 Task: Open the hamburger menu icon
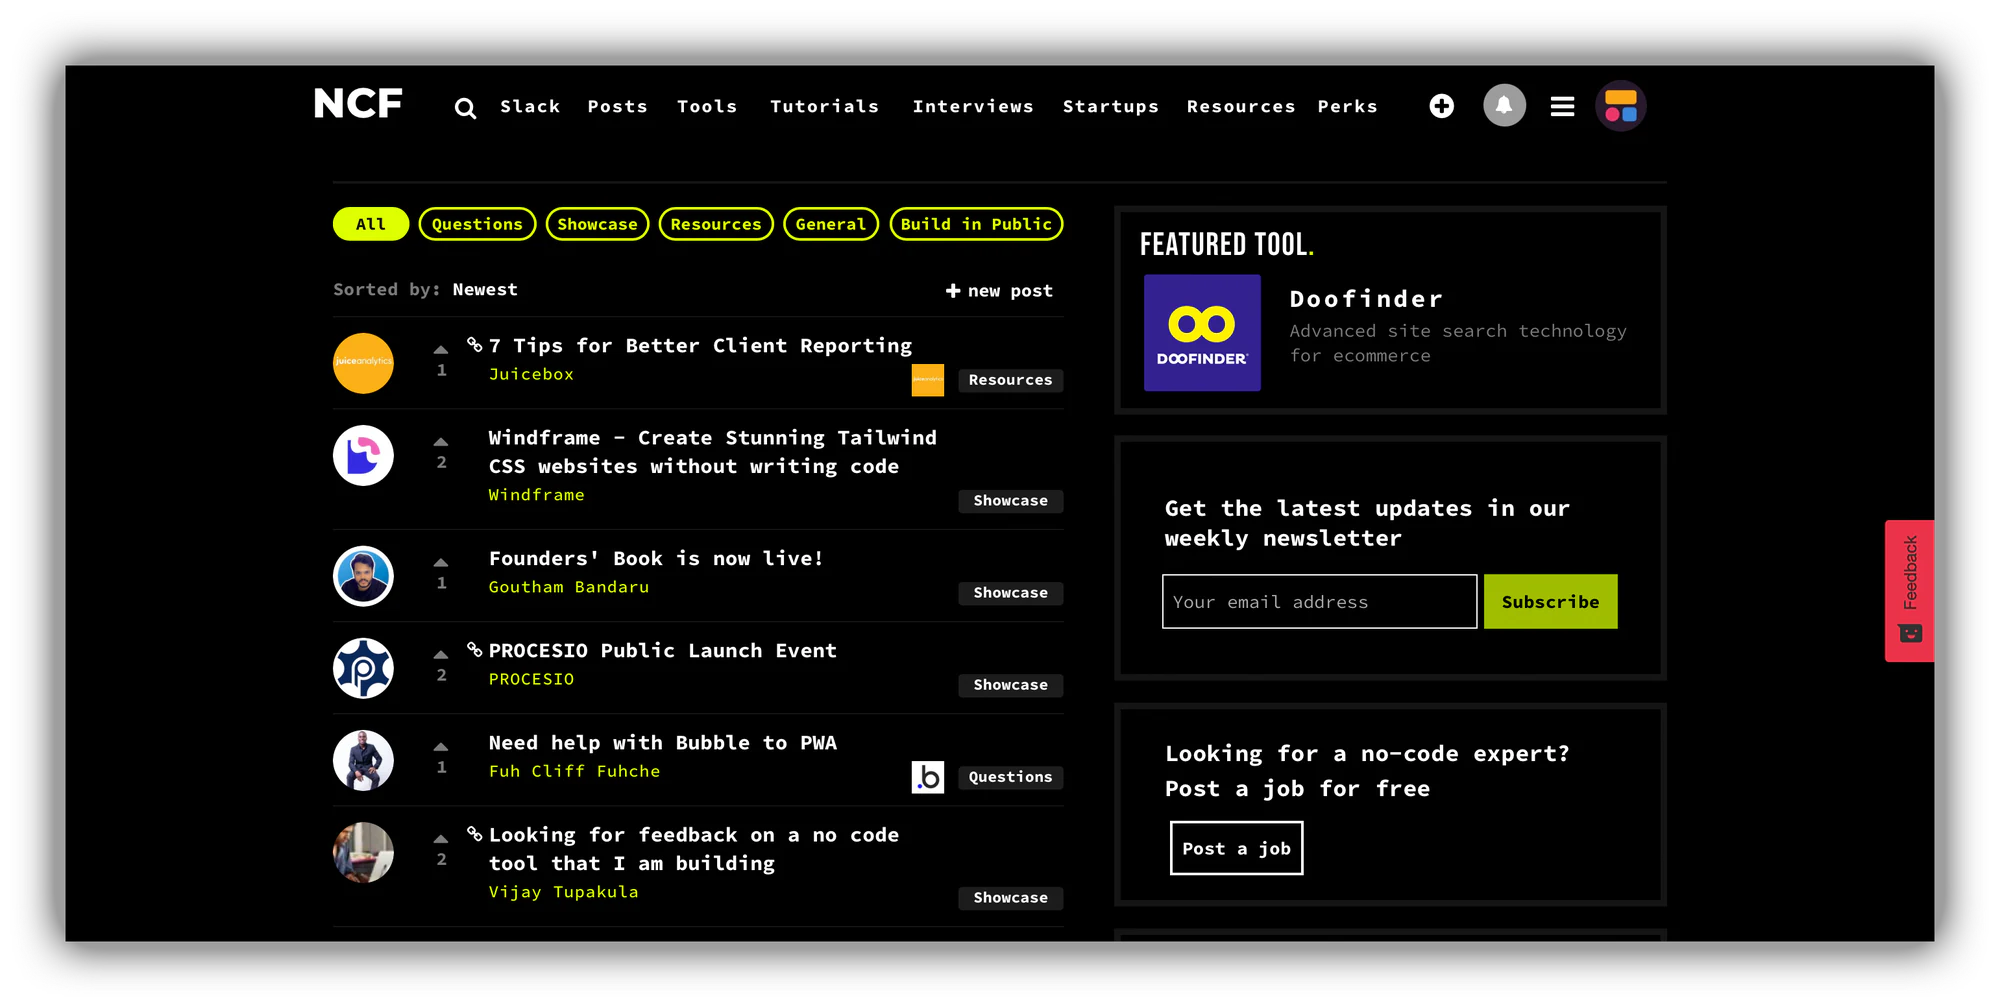[x=1562, y=106]
